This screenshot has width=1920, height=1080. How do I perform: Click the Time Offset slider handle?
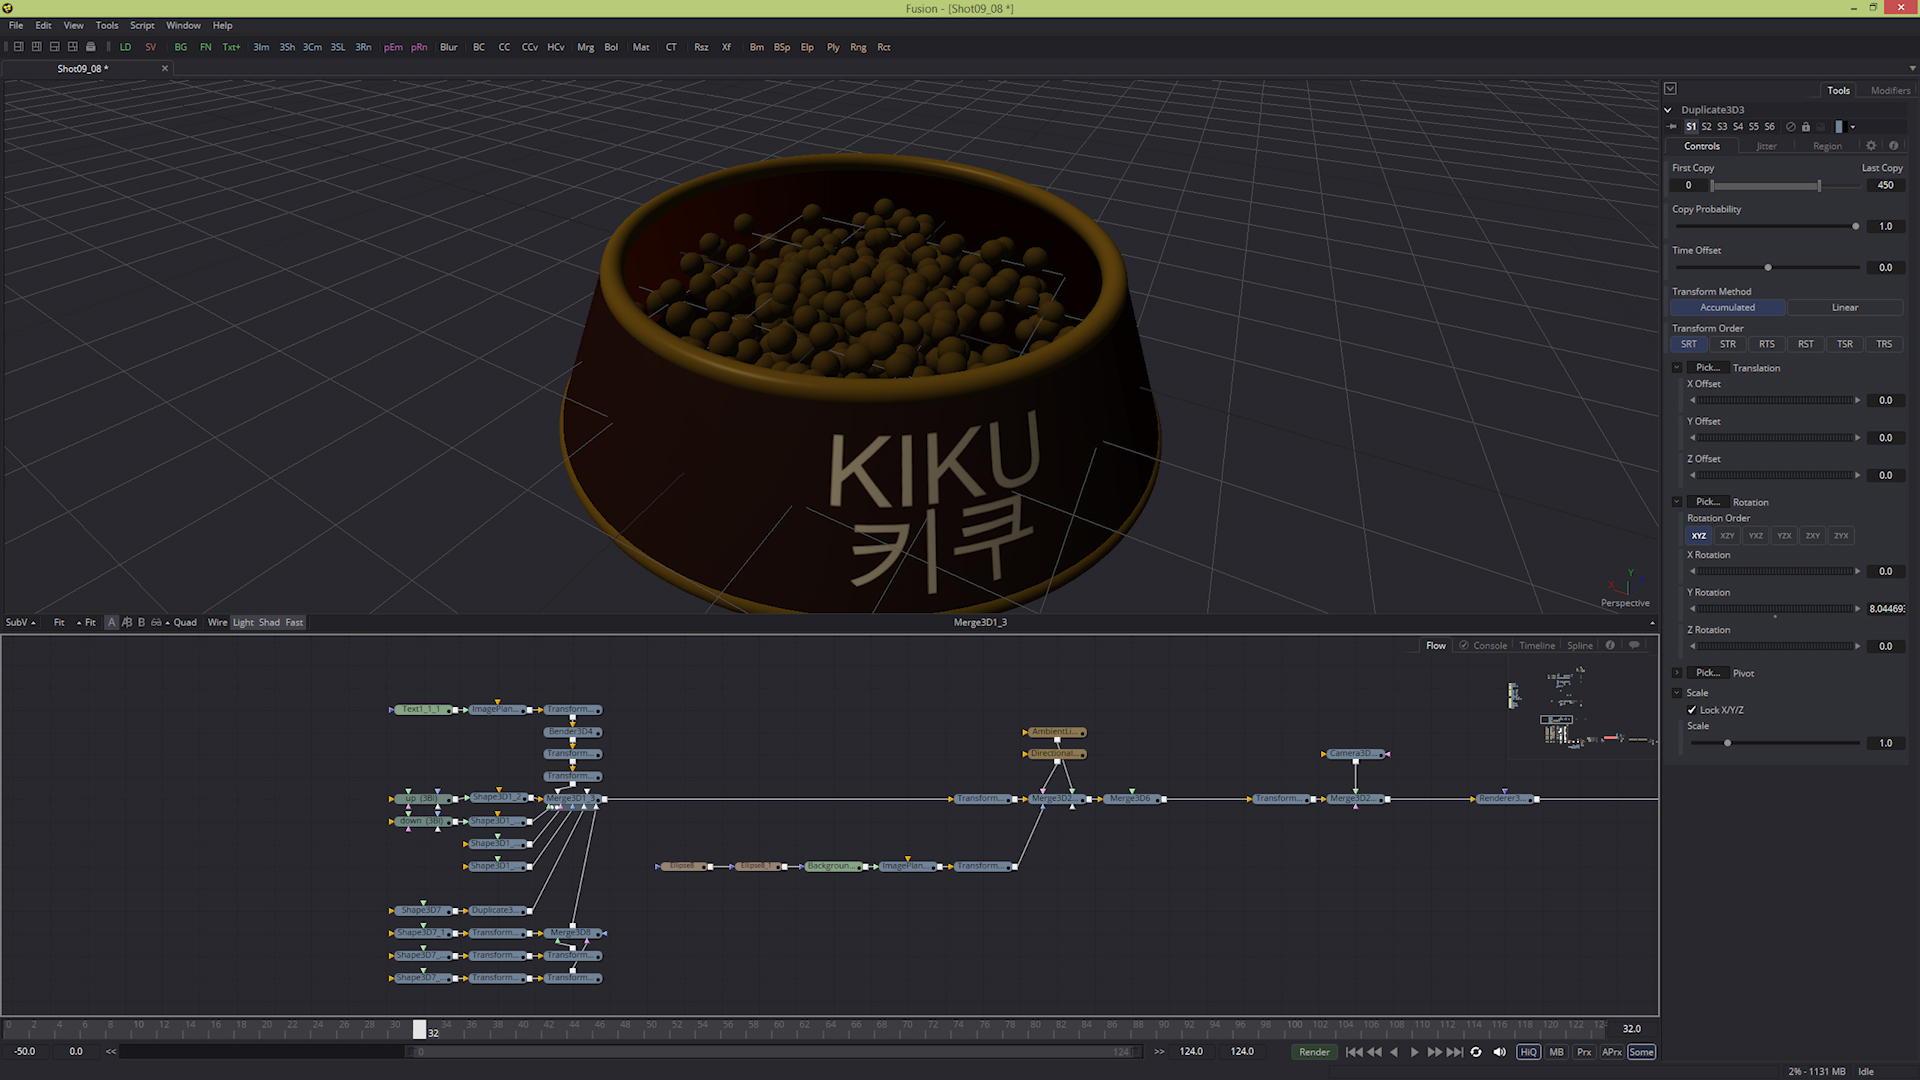click(1768, 268)
